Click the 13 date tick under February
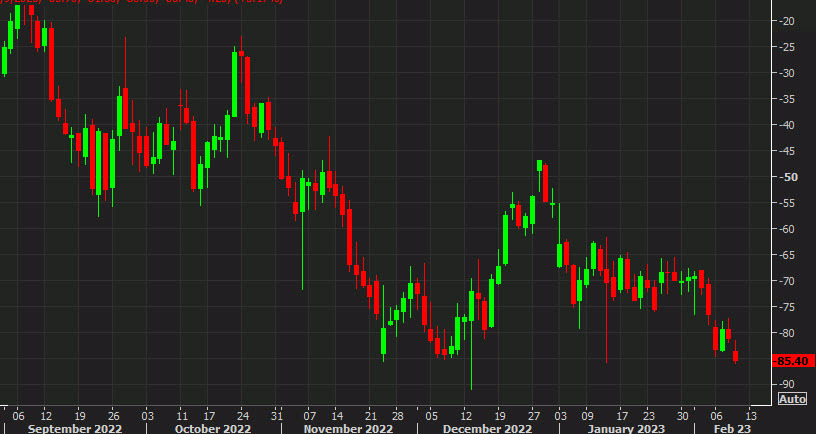Screen dimensions: 816x434 (750, 414)
